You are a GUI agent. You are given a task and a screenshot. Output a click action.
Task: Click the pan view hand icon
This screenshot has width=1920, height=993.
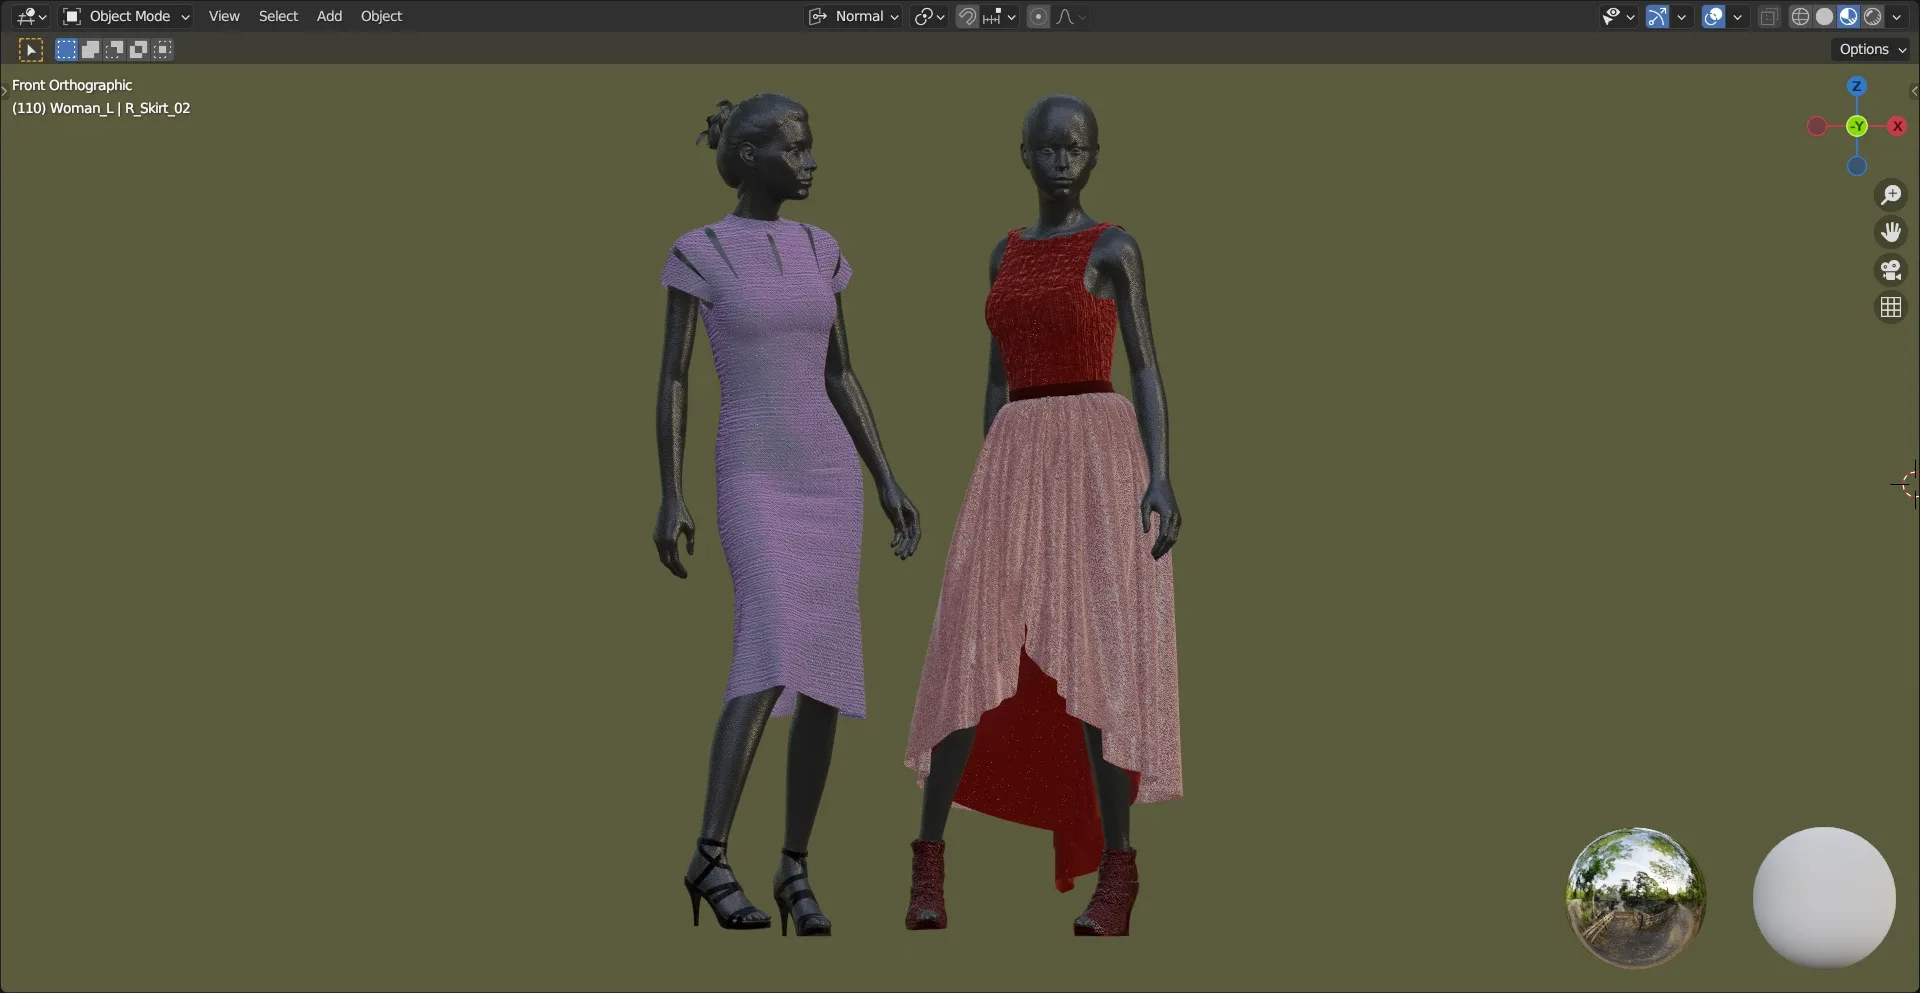[1890, 232]
